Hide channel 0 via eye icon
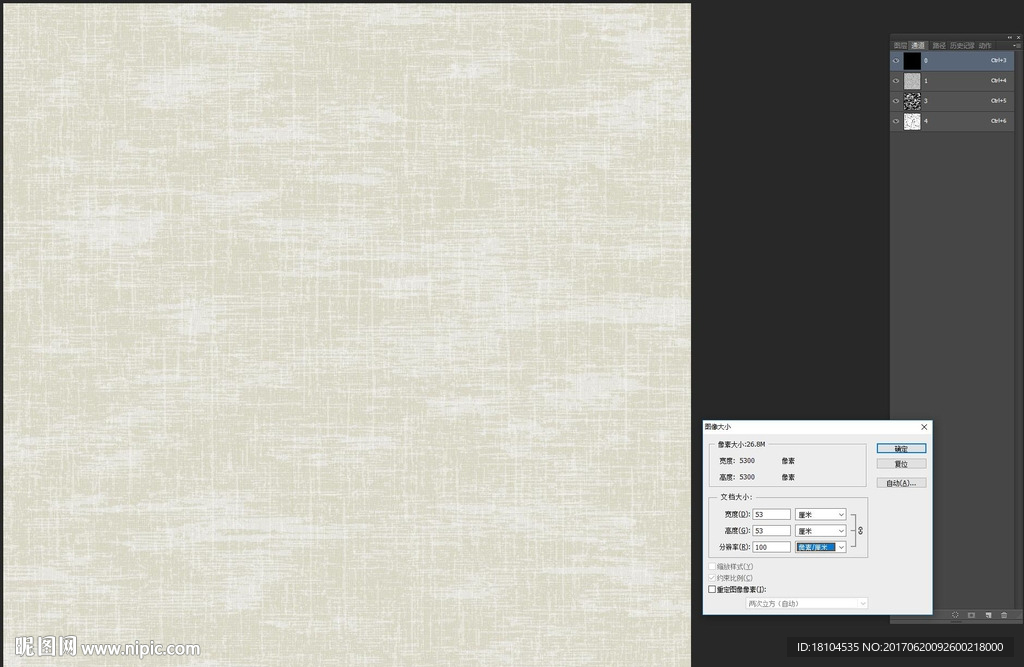The width and height of the screenshot is (1024, 667). (x=896, y=61)
